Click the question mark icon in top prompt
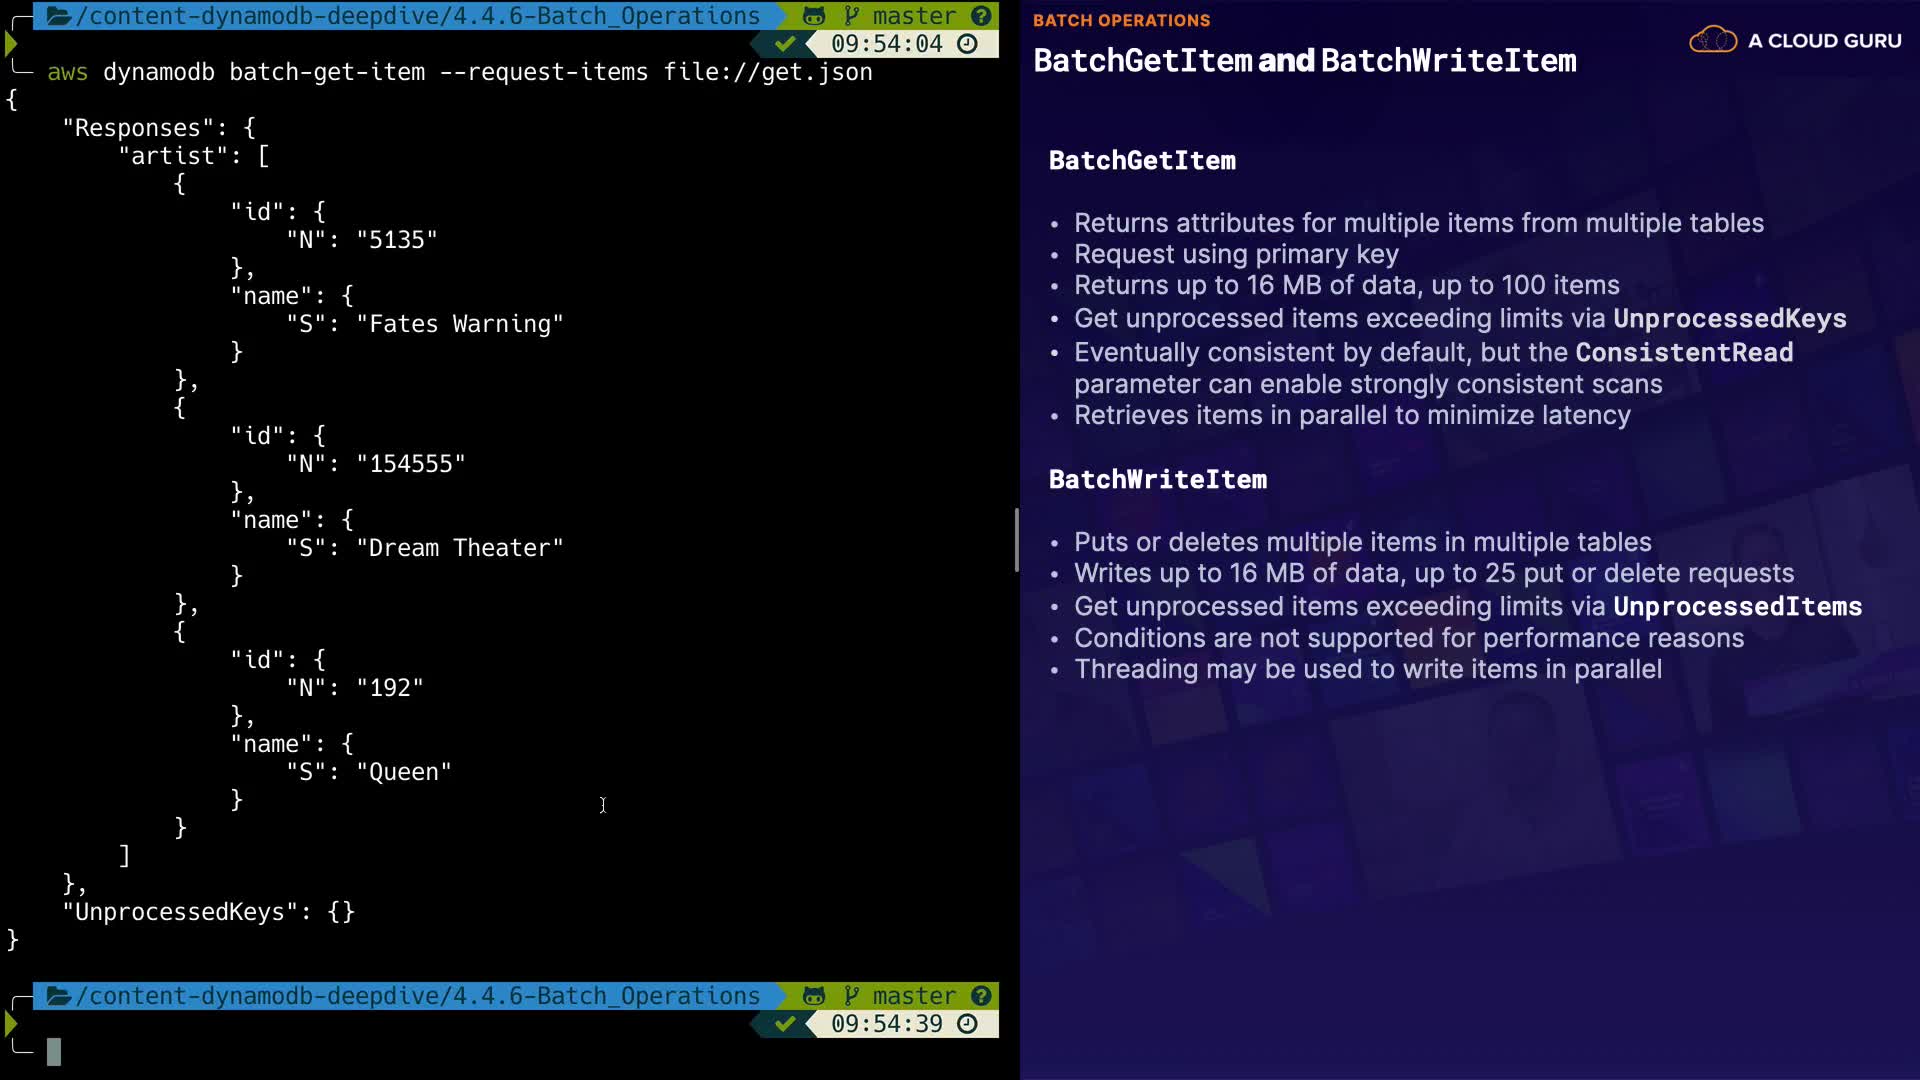This screenshot has width=1920, height=1080. [981, 16]
